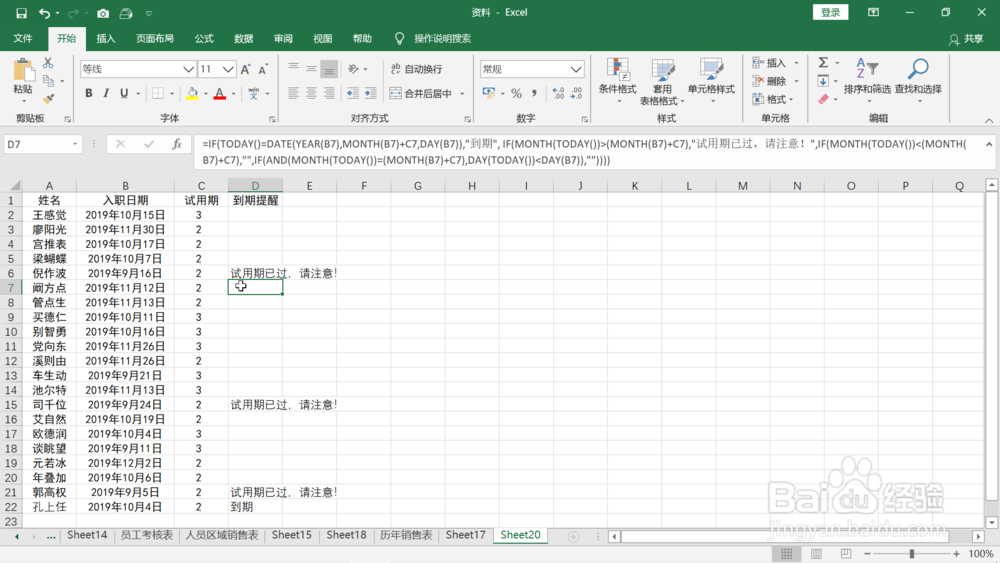
Task: Toggle center horizontal alignment
Action: coord(311,94)
